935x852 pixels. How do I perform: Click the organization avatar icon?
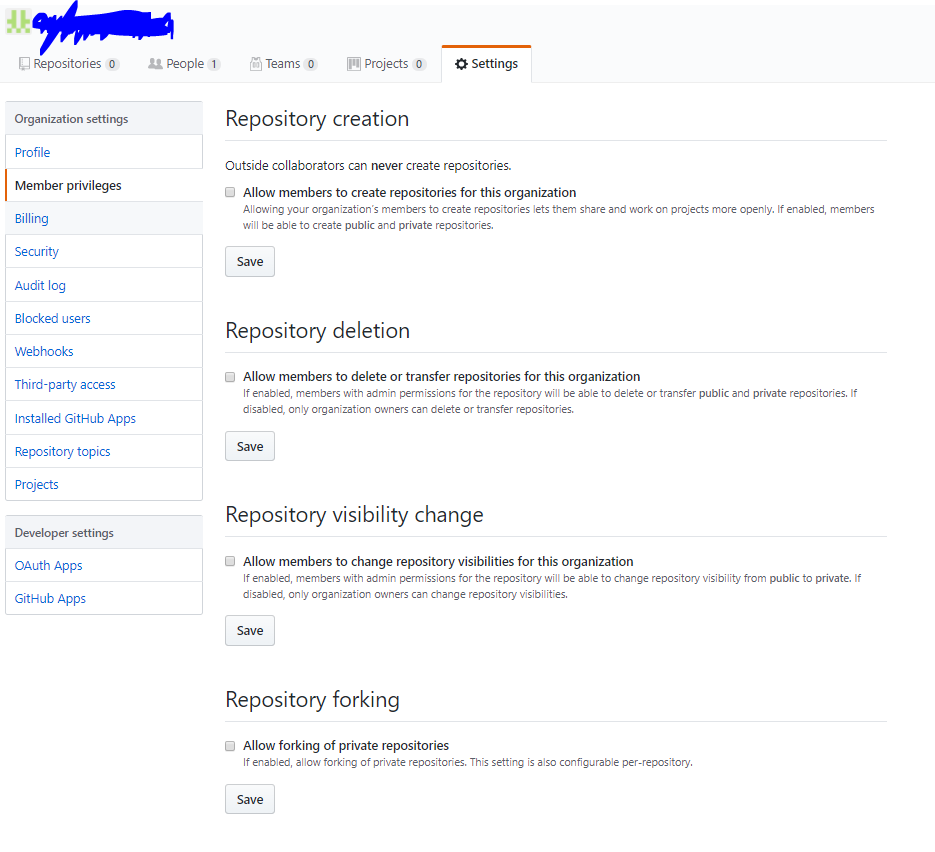[18, 22]
